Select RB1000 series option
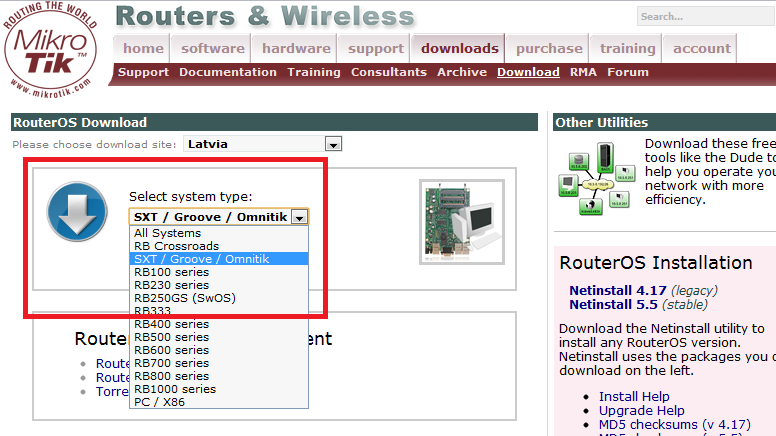The height and width of the screenshot is (436, 776). pyautogui.click(x=219, y=389)
